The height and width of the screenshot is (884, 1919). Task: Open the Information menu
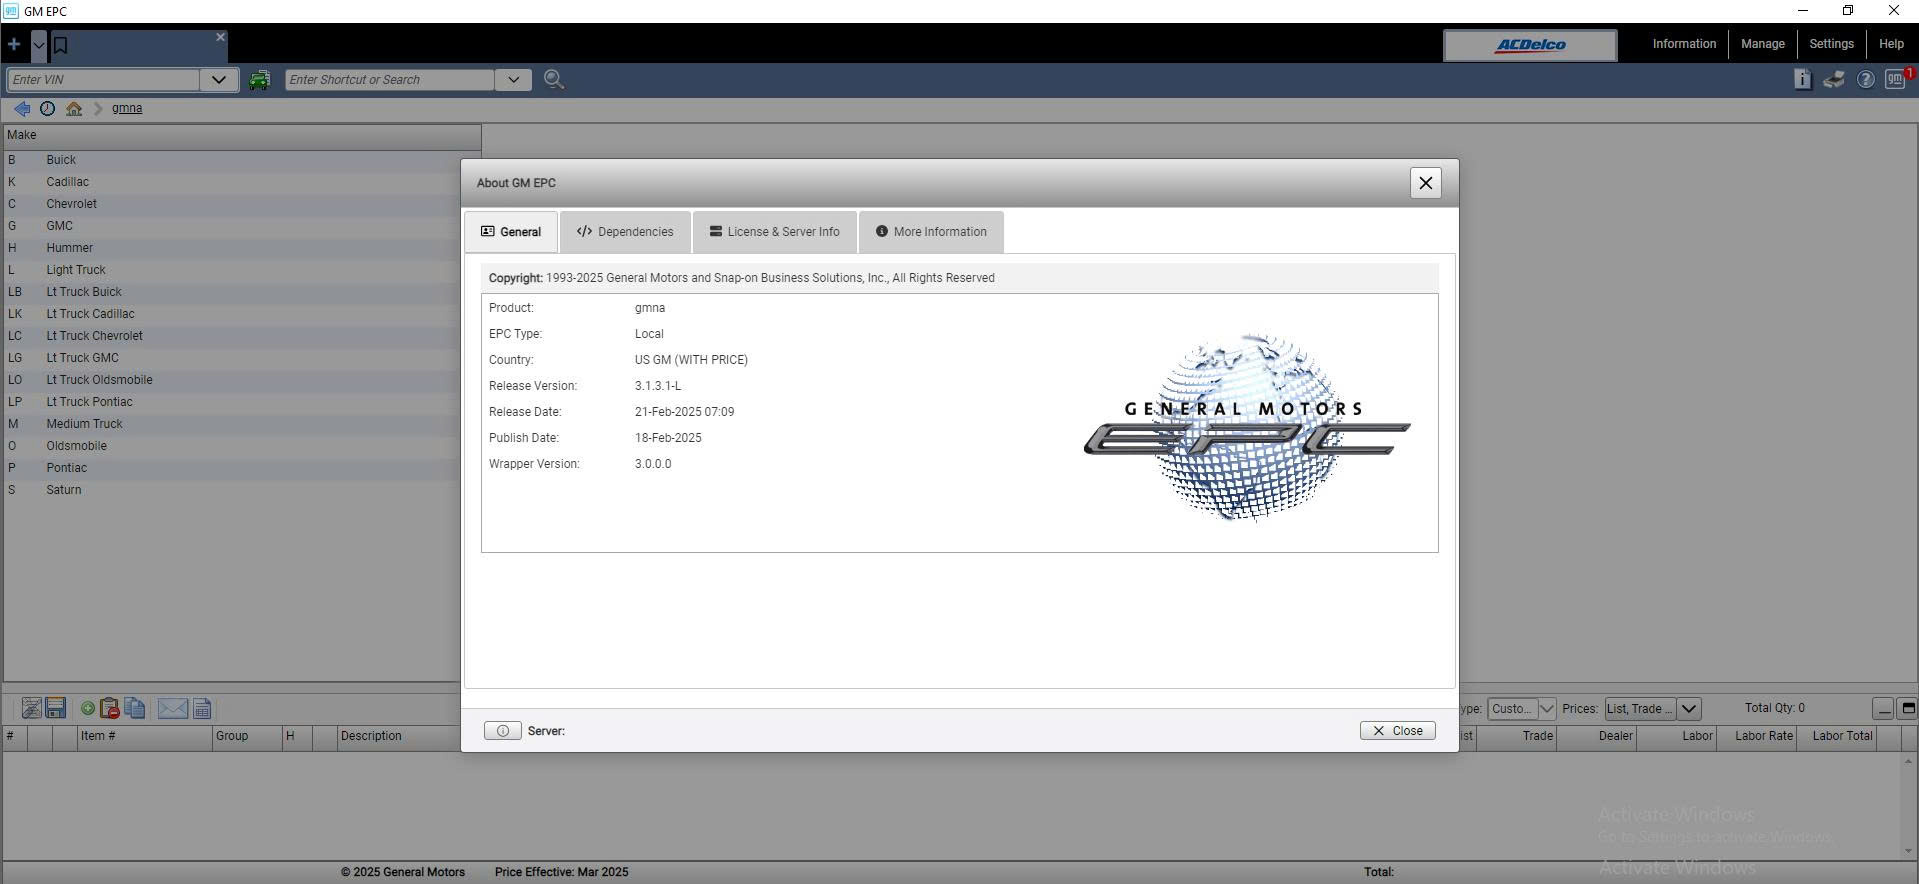click(1684, 44)
